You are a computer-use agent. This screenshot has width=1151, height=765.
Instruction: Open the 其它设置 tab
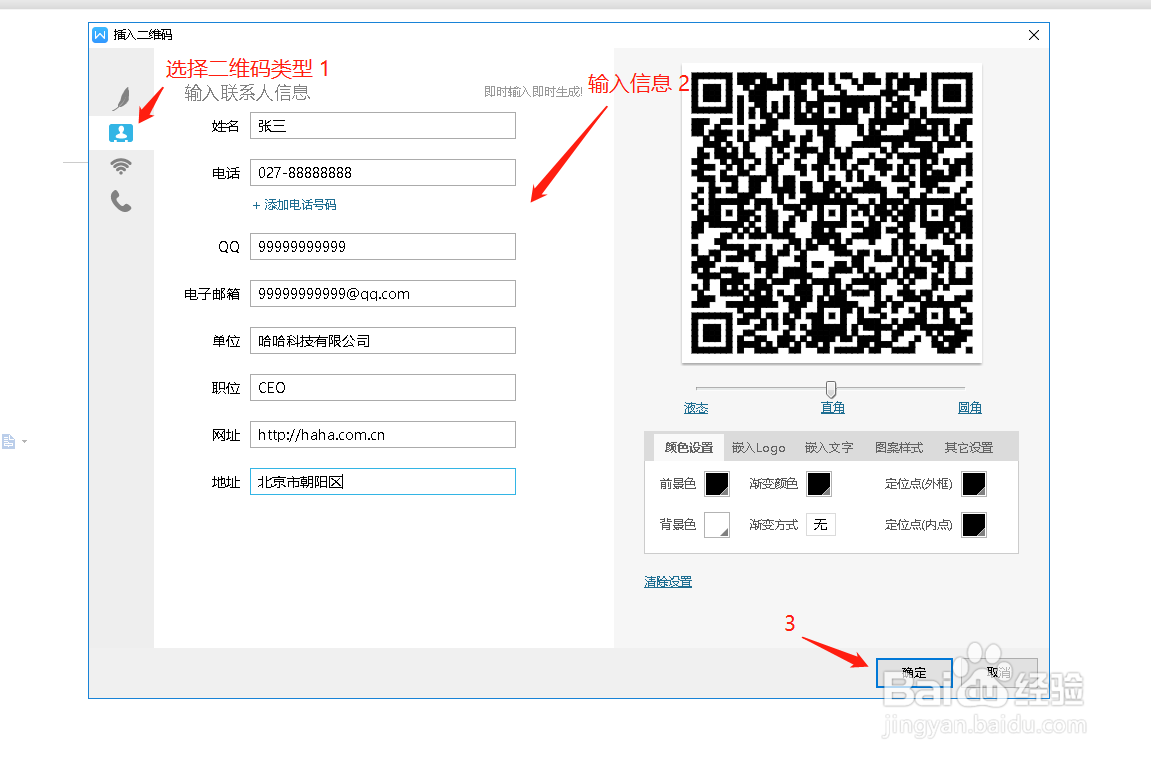(x=969, y=447)
